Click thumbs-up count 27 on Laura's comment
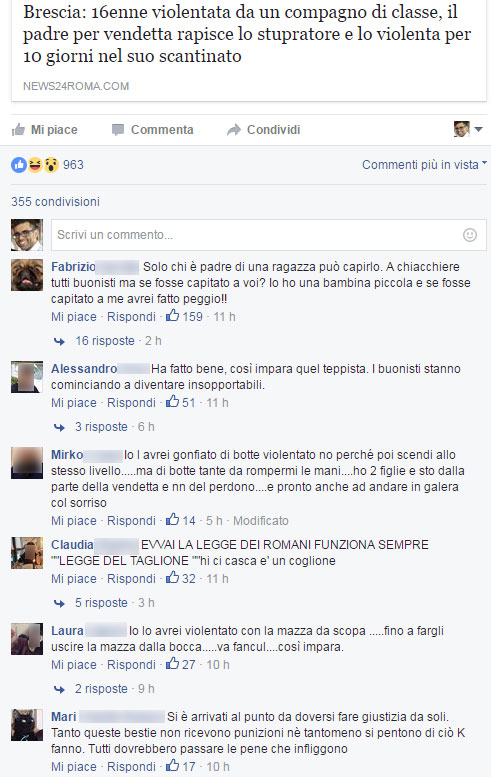Viewport: 491px width, 777px height. pos(181,664)
